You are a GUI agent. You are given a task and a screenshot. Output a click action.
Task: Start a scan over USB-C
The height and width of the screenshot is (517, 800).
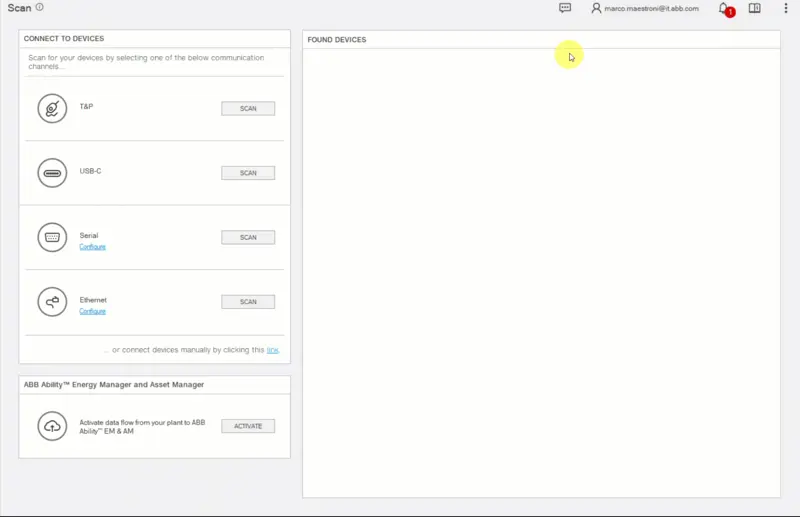pos(248,173)
